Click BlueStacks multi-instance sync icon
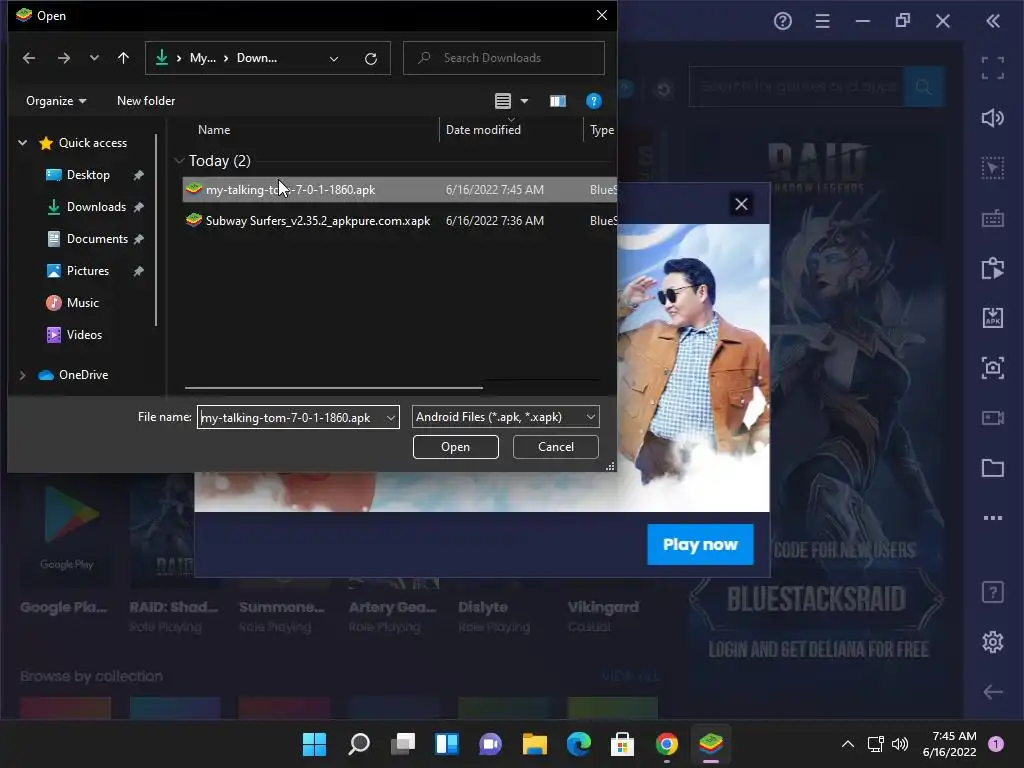 [x=992, y=268]
